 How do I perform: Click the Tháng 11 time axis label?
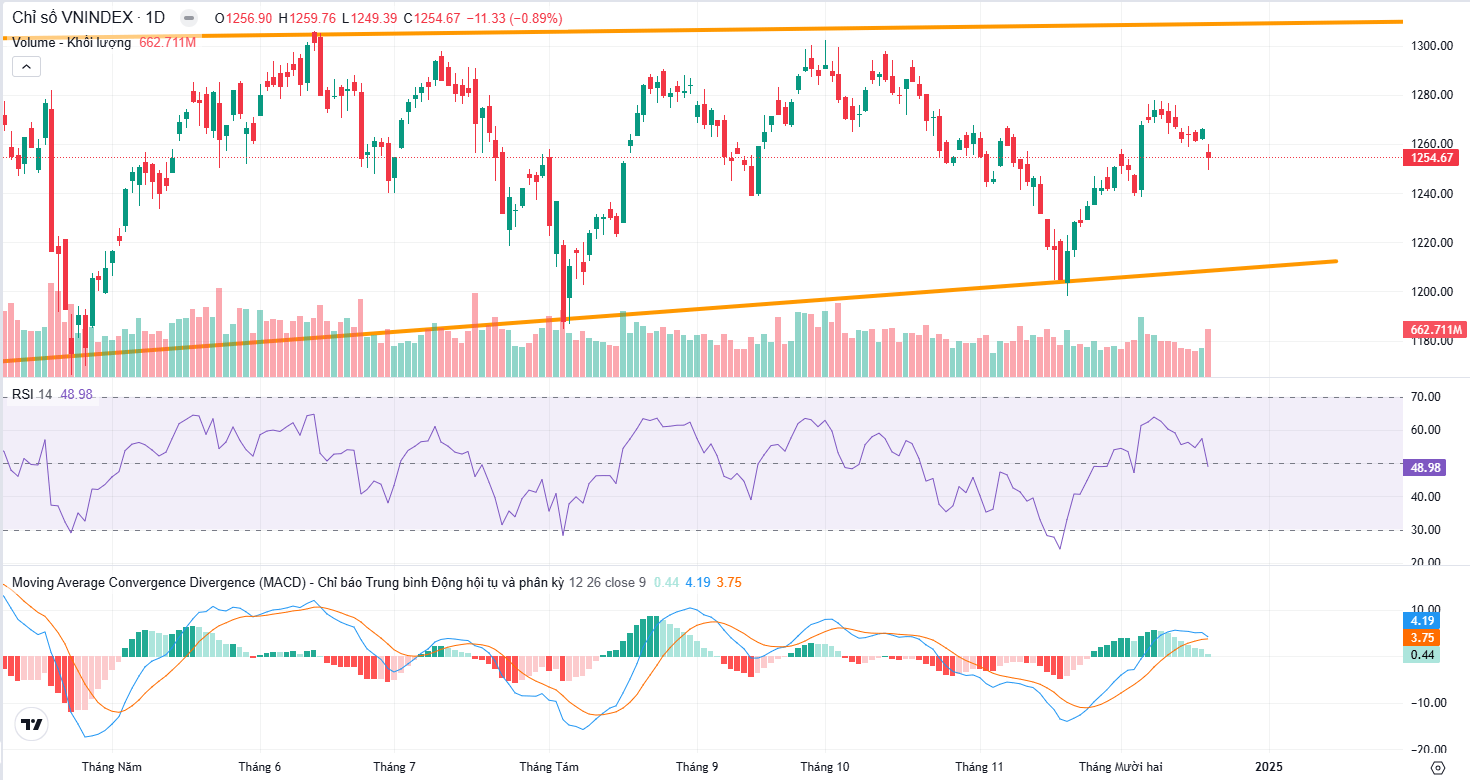979,767
